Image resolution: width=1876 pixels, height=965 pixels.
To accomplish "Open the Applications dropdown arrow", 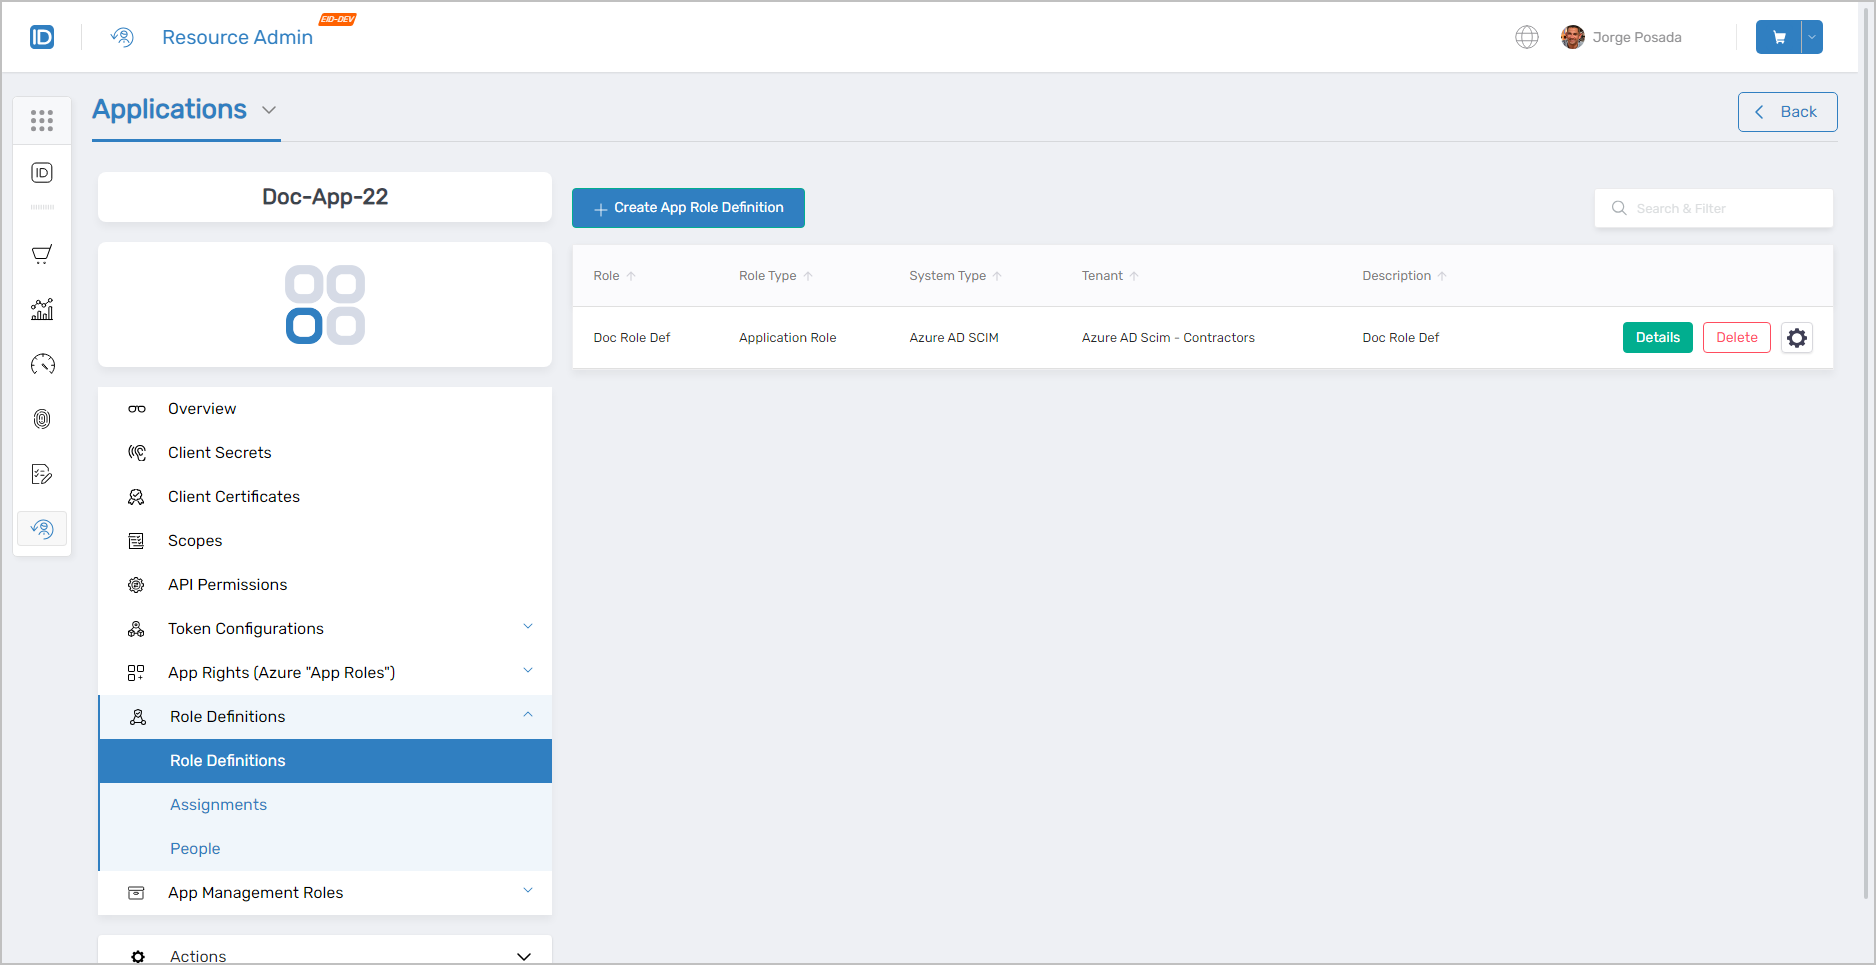I will 269,110.
